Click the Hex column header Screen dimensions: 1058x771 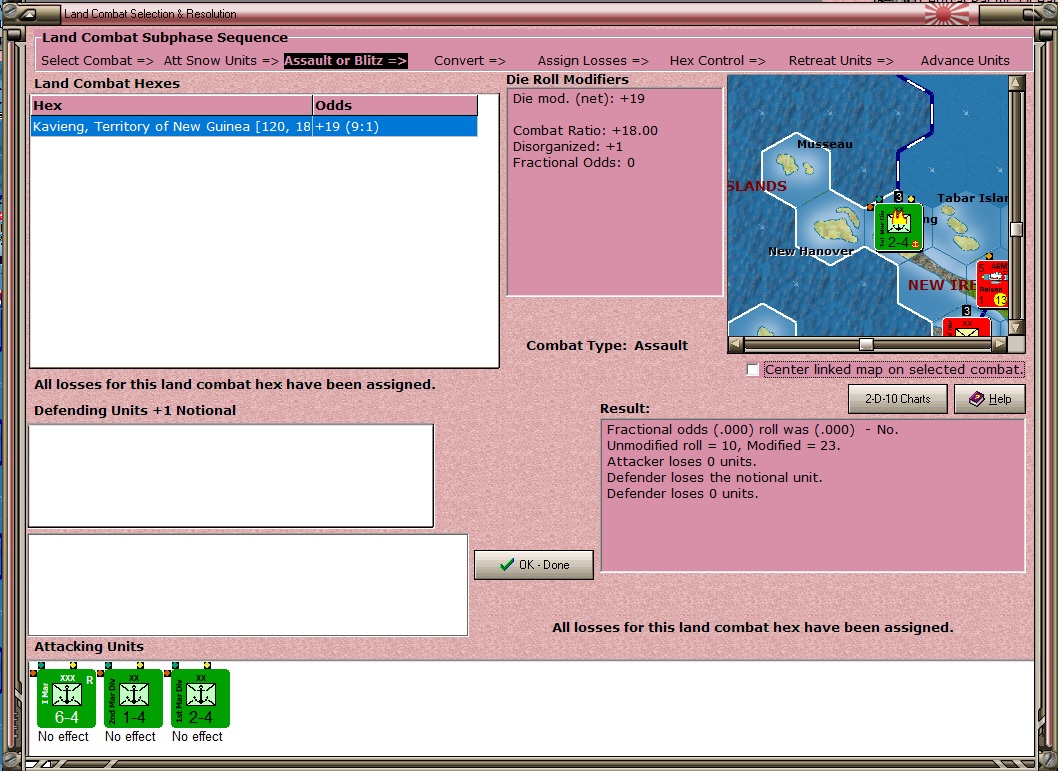coord(171,105)
